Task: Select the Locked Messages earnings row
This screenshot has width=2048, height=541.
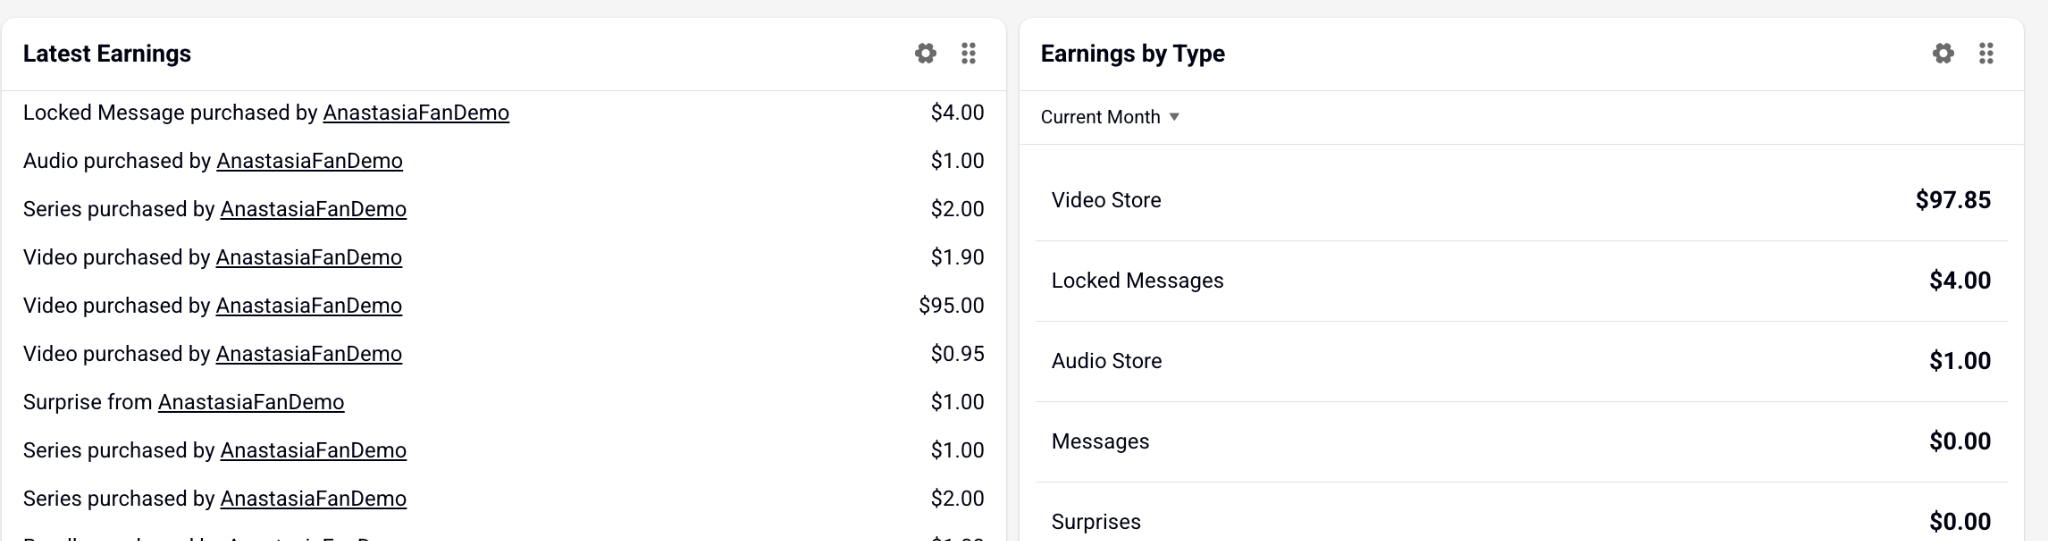Action: tap(1521, 281)
